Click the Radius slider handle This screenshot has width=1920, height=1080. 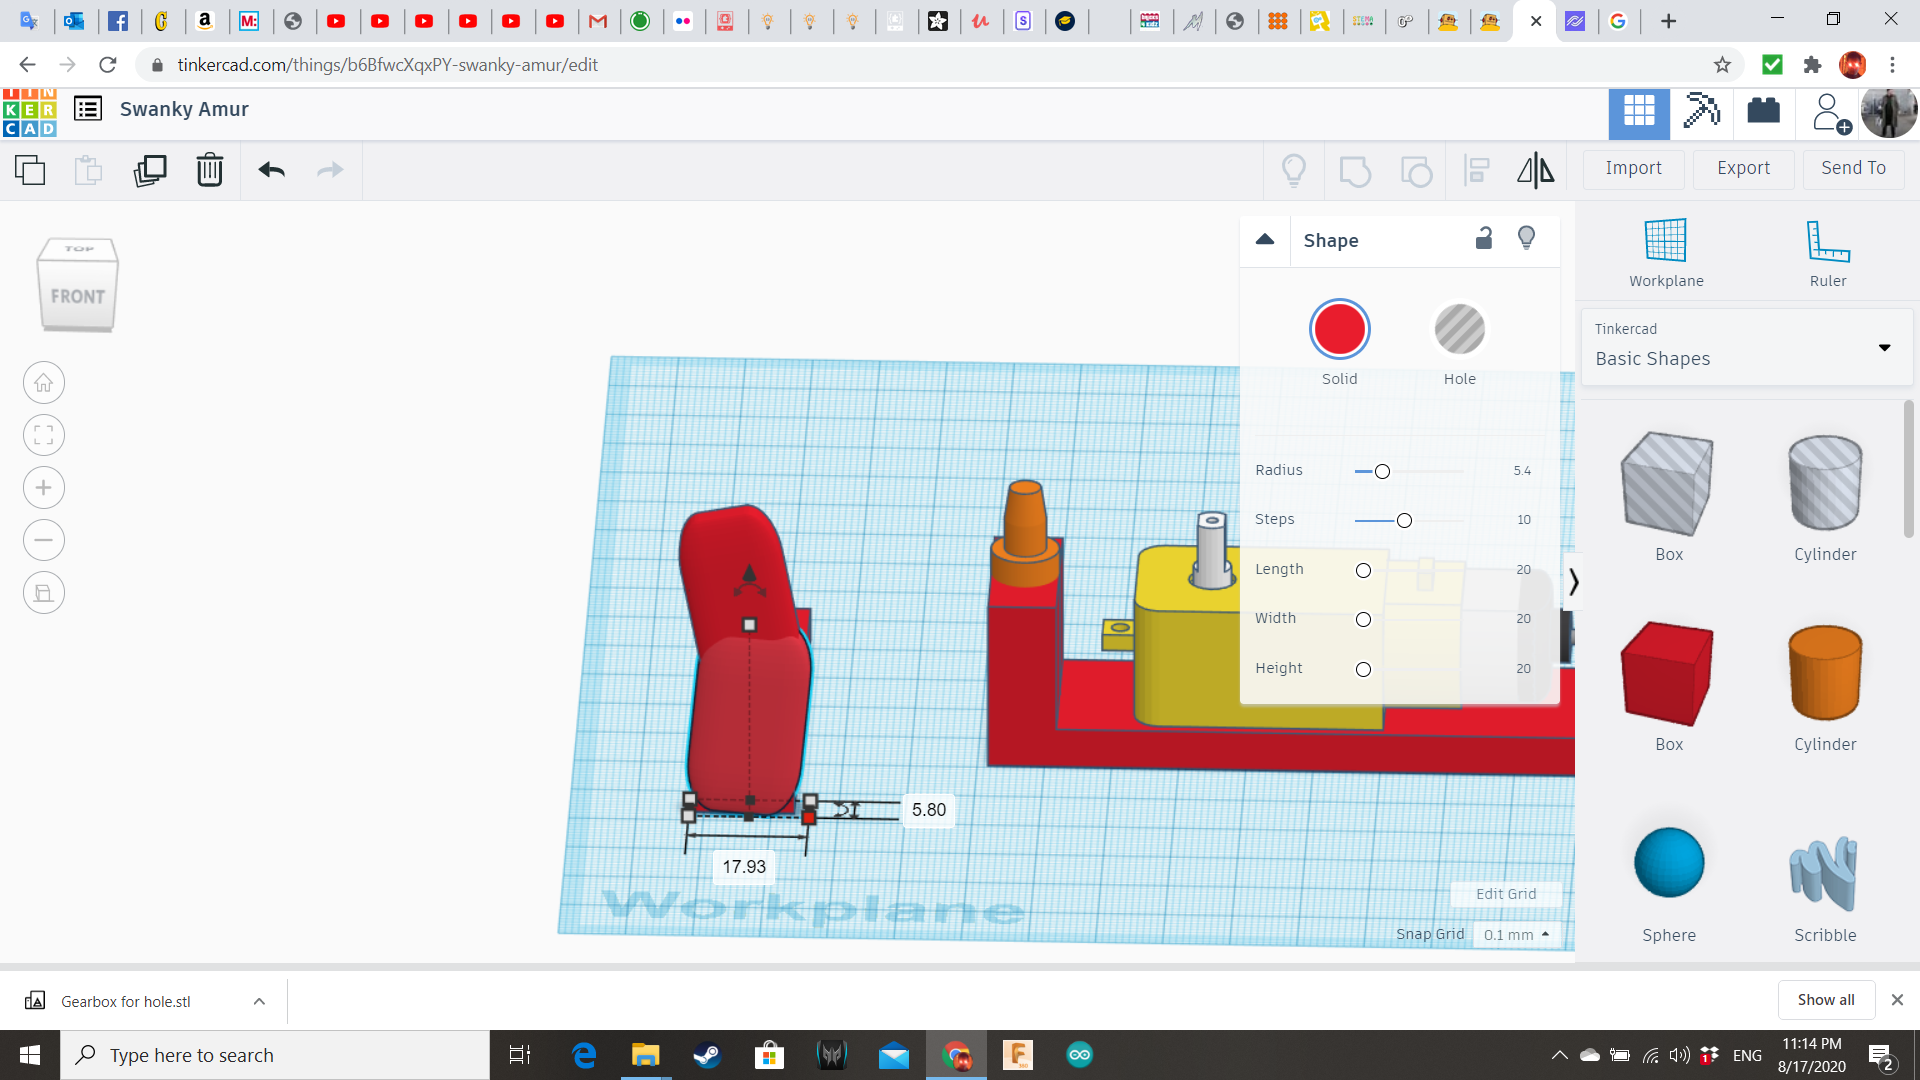click(1382, 471)
